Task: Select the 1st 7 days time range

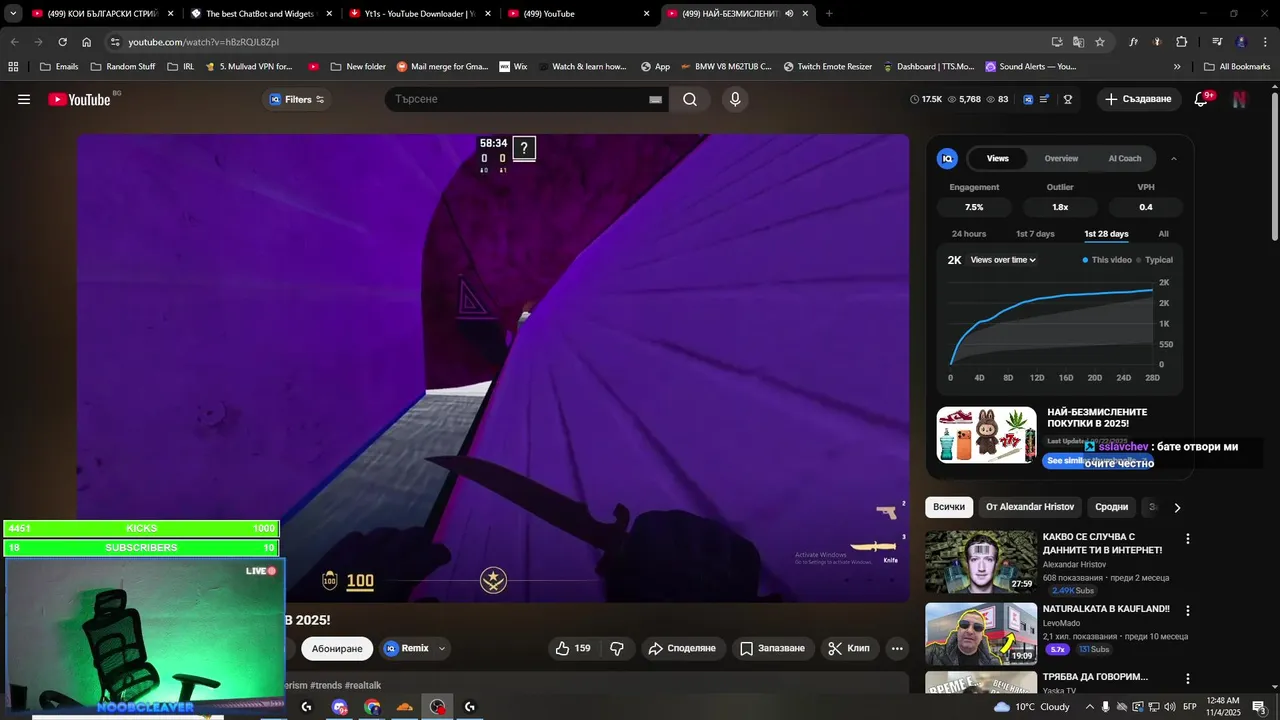Action: pyautogui.click(x=1035, y=234)
